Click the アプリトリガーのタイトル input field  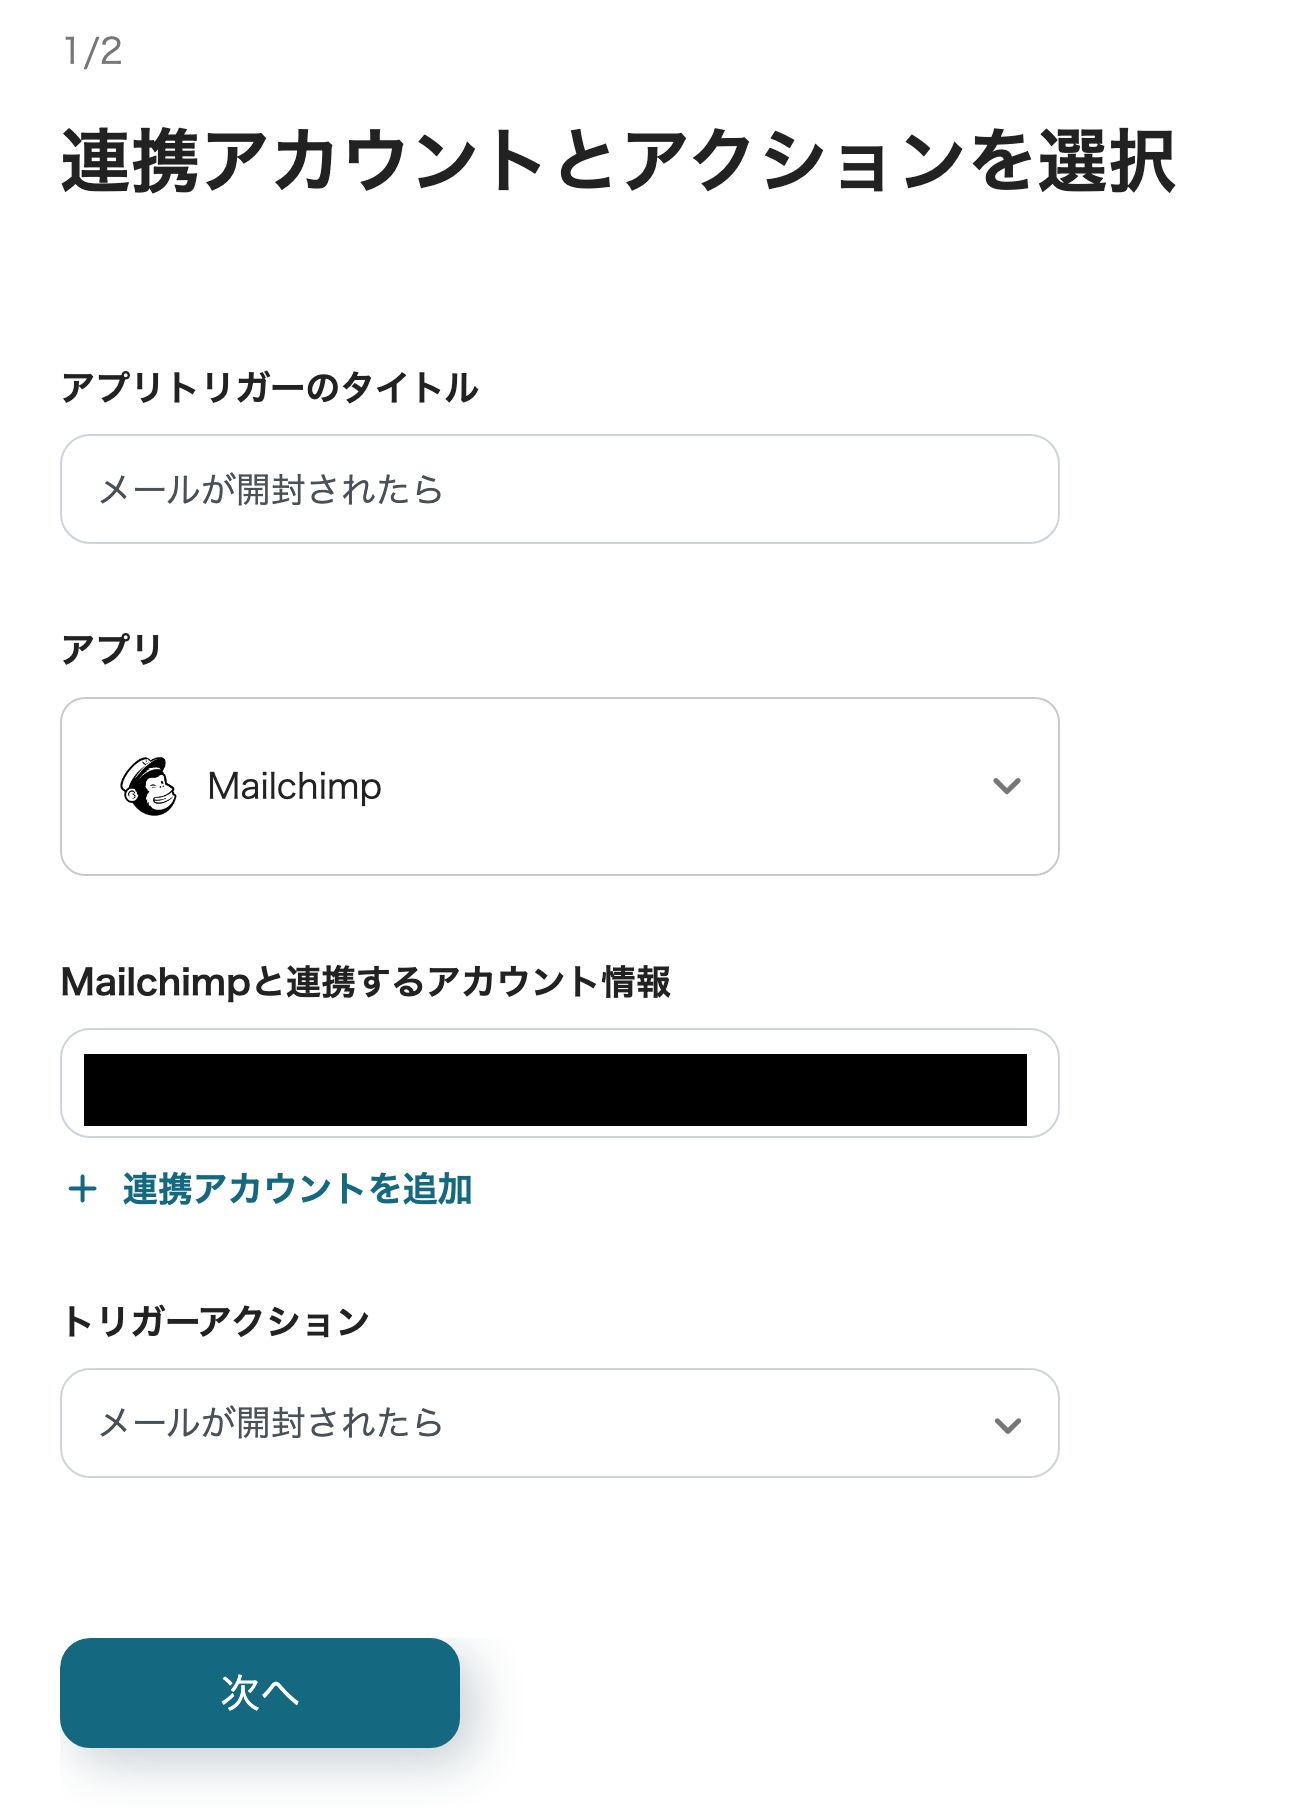click(560, 489)
